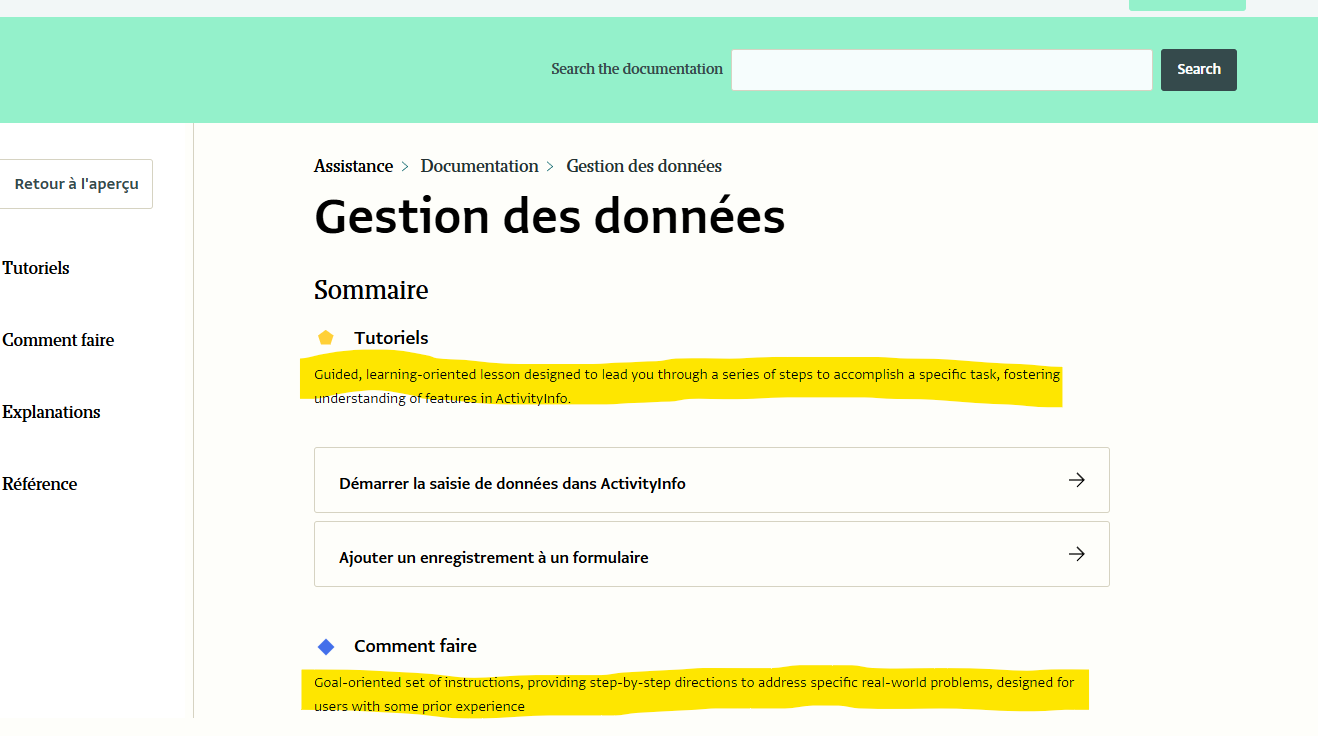Click Gestion des données in the breadcrumb
The height and width of the screenshot is (736, 1318).
[x=644, y=166]
